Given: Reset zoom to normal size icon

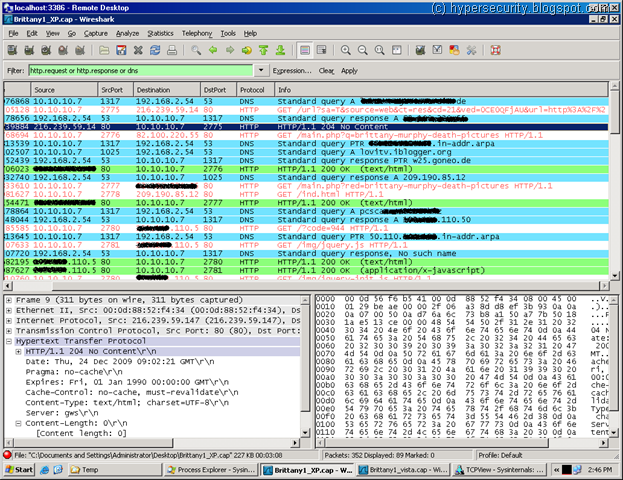Looking at the screenshot, I should 379,50.
